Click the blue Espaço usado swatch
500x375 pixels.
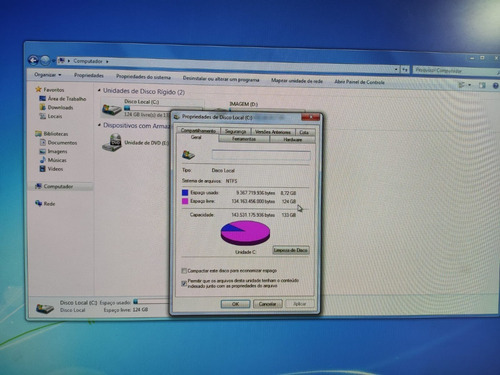[x=185, y=192]
